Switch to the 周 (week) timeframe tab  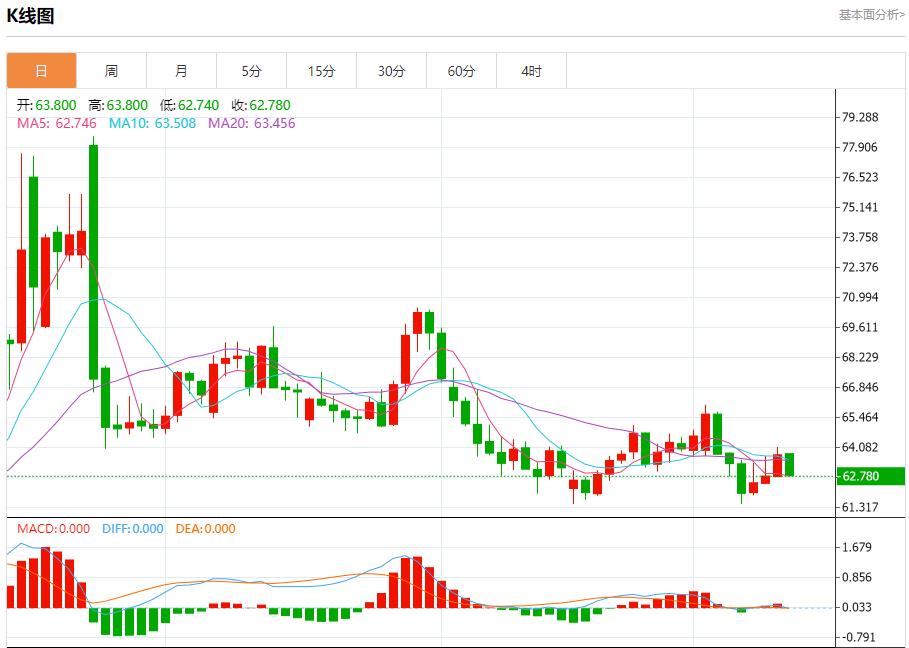[111, 70]
